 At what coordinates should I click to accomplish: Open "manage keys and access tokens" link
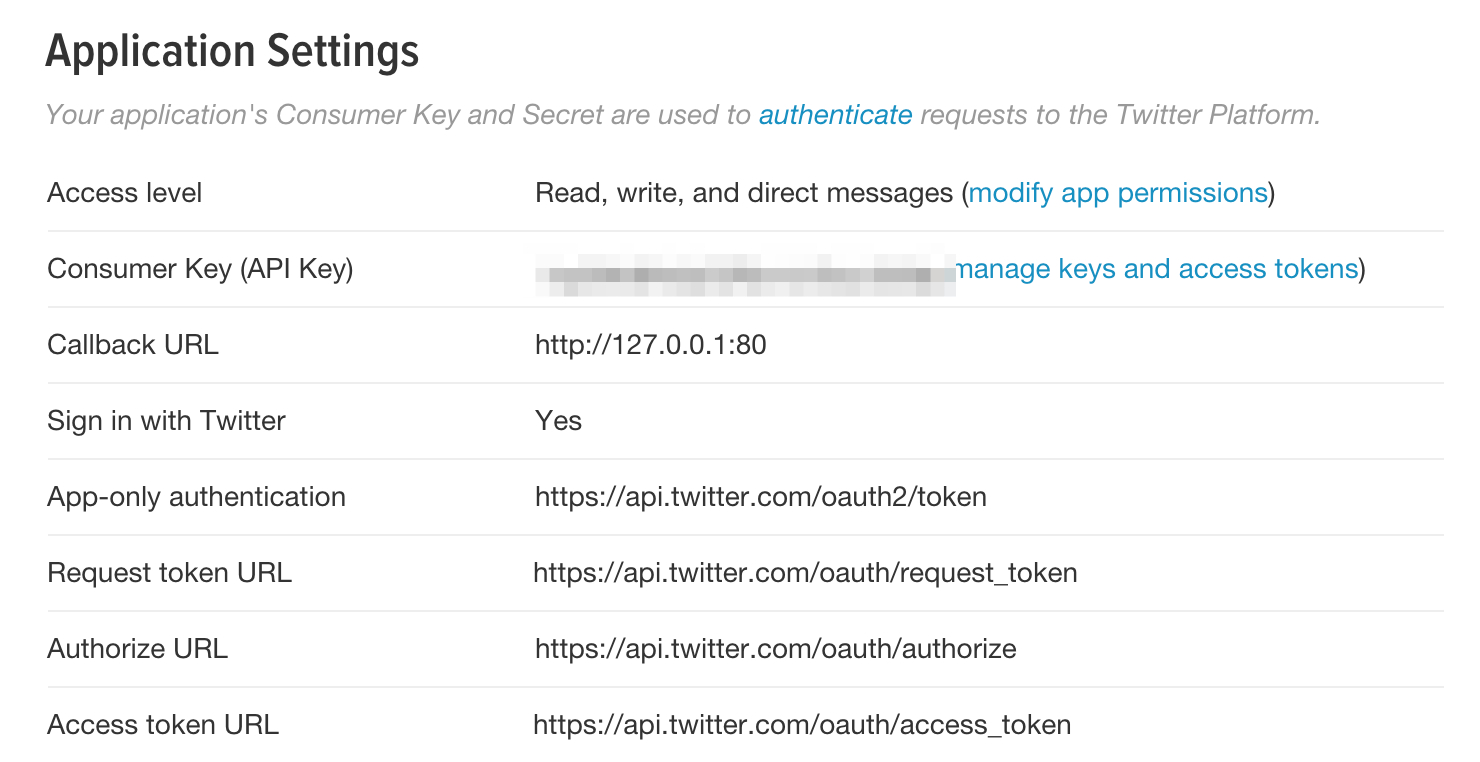pyautogui.click(x=1157, y=269)
